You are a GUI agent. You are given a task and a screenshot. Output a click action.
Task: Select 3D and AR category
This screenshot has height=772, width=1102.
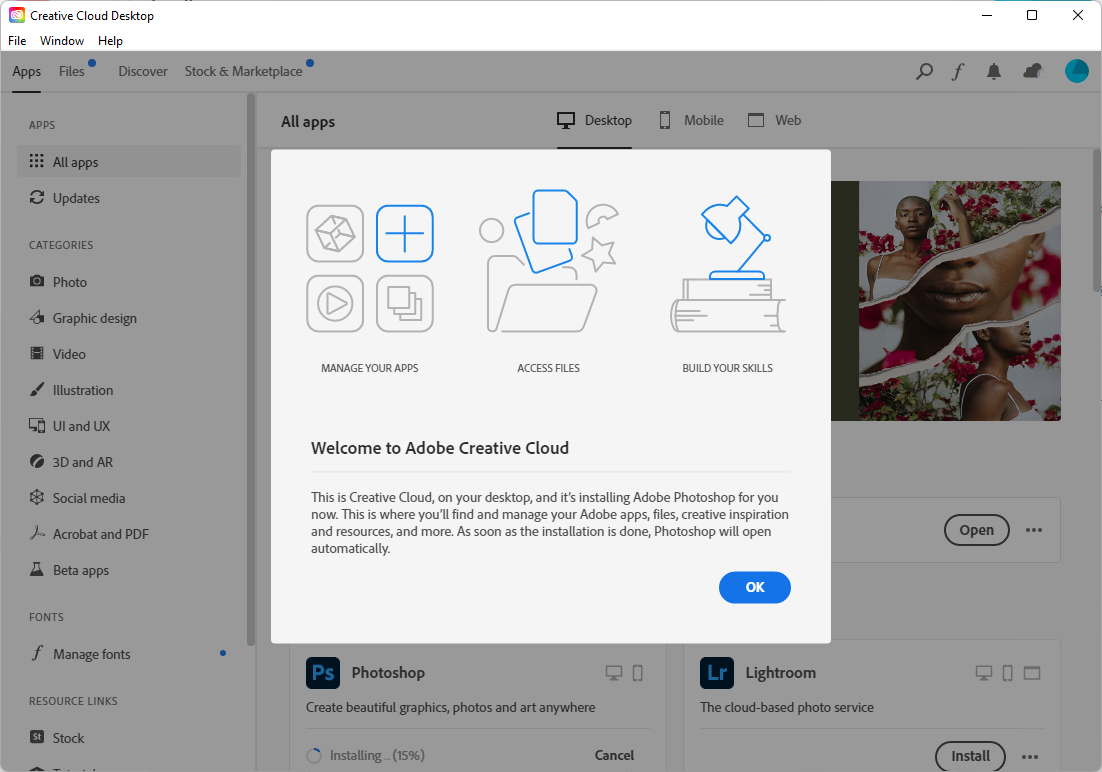coord(82,462)
